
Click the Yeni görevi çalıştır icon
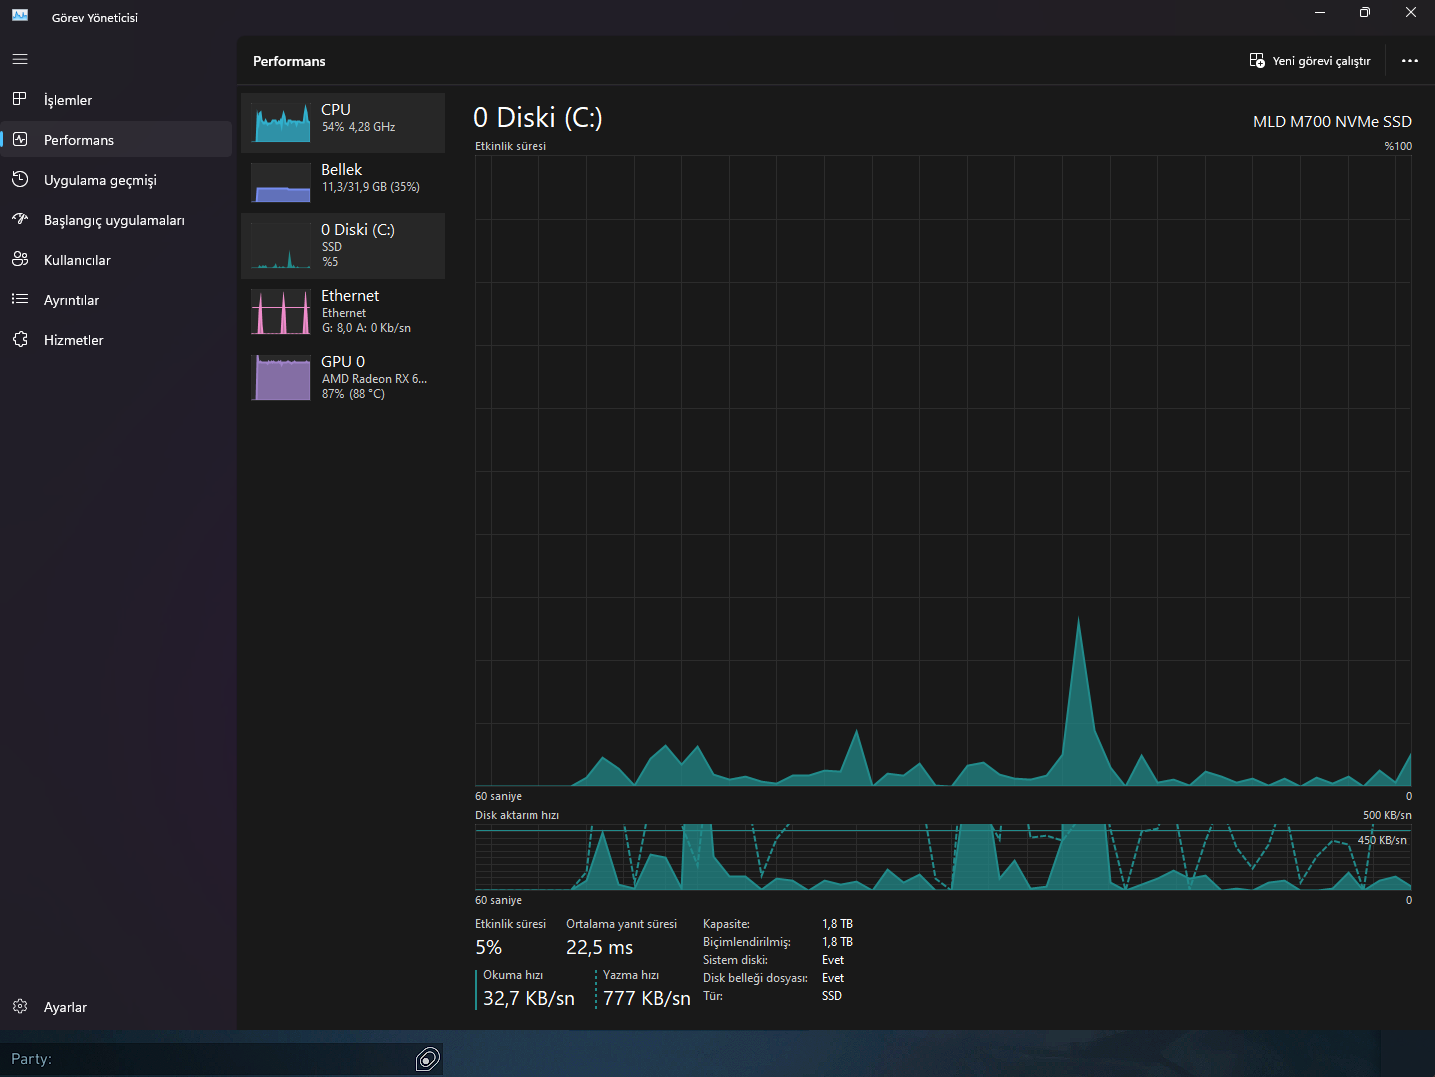coord(1257,61)
